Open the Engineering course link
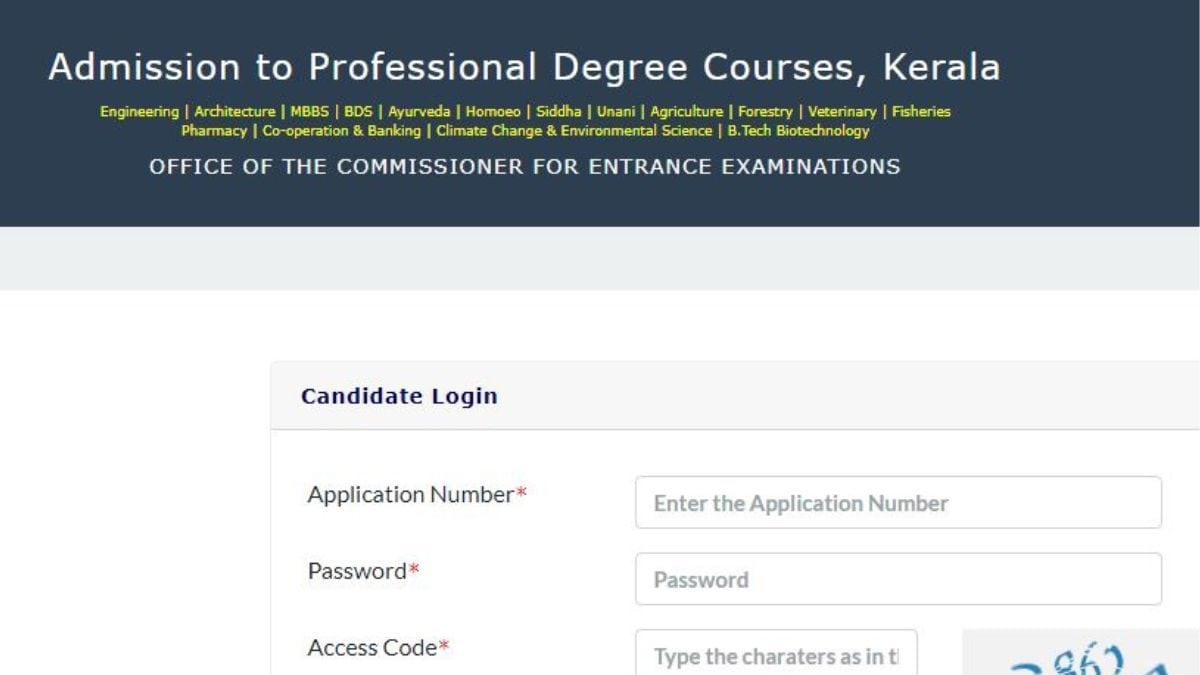1200x675 pixels. point(139,111)
